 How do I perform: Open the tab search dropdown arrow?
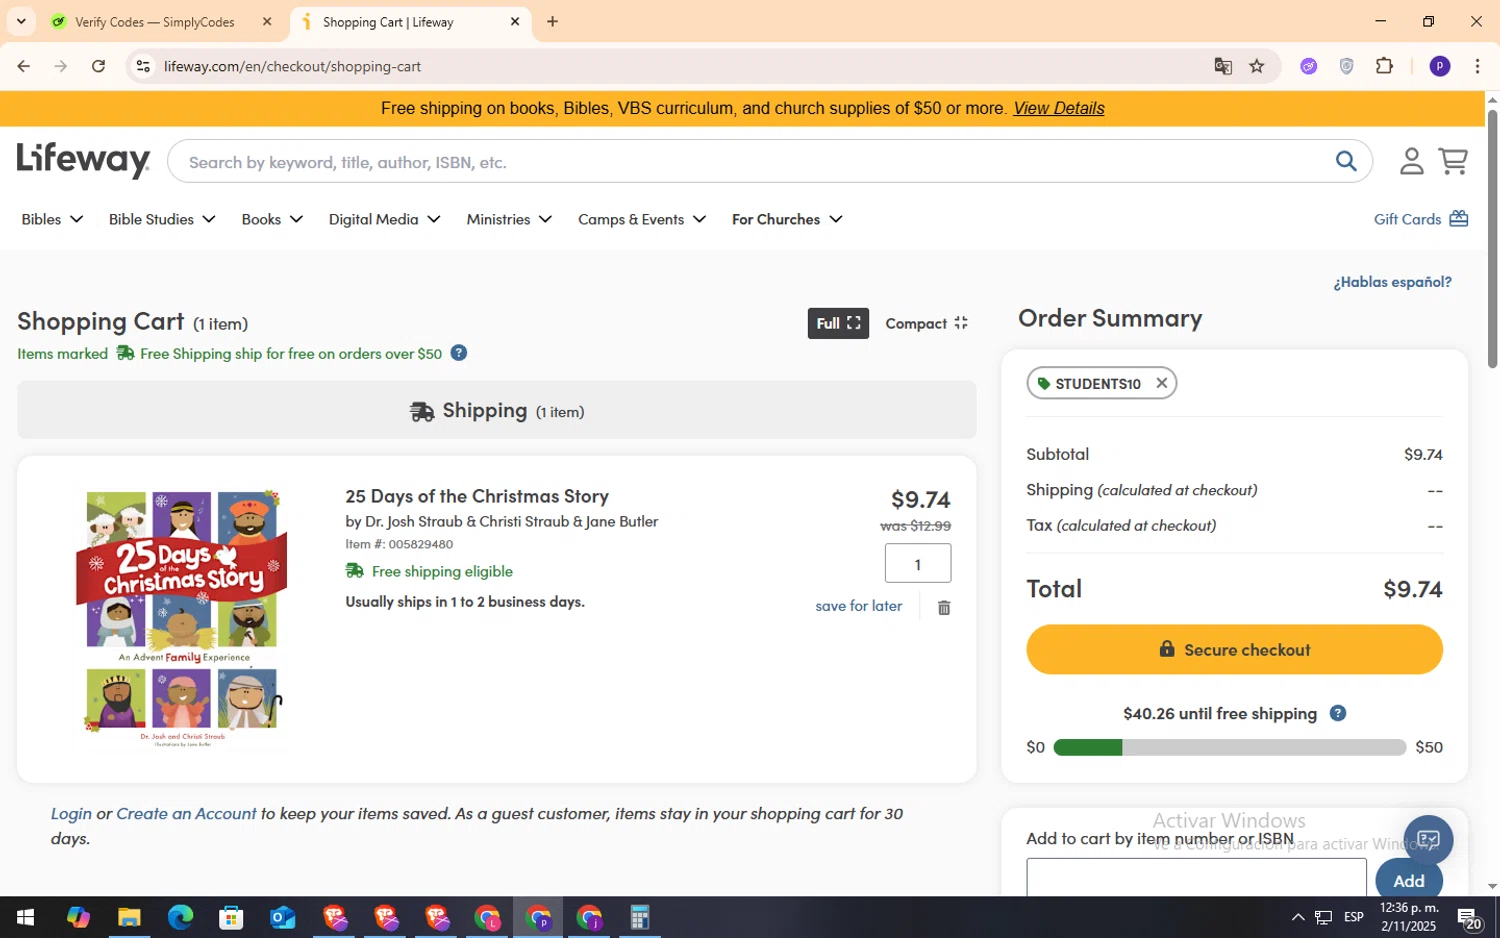[21, 21]
